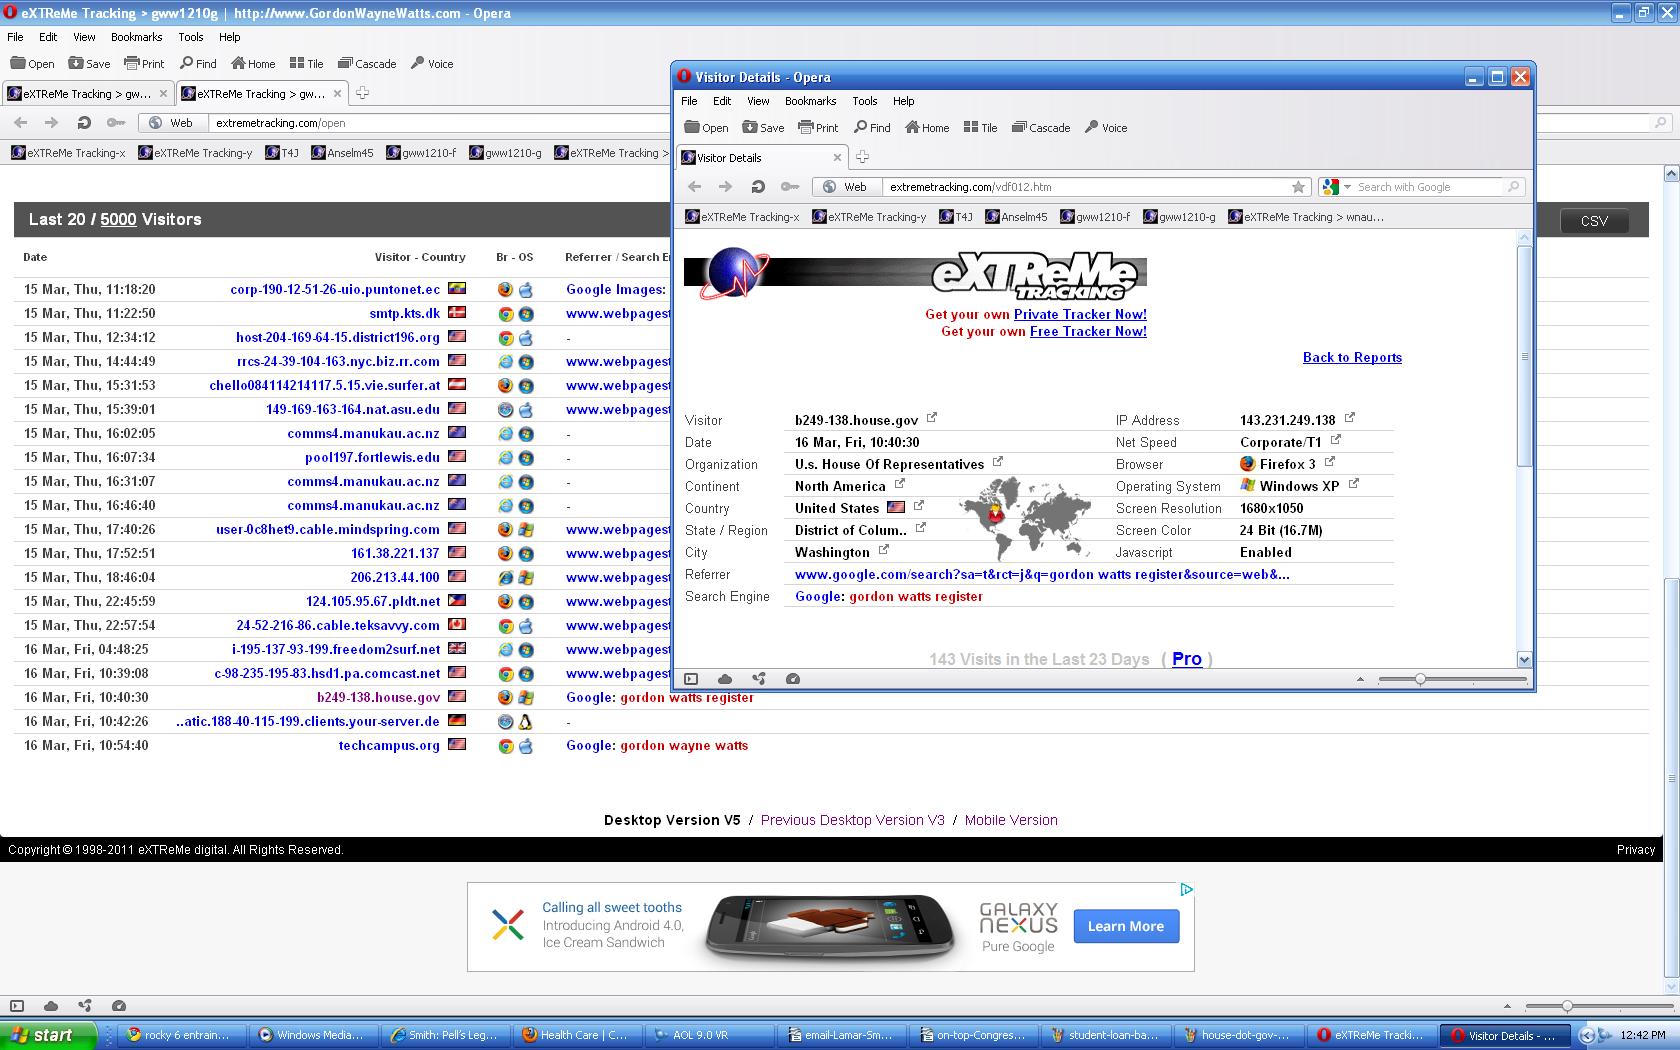The width and height of the screenshot is (1680, 1050).
Task: Open File menu in Visitor Details window
Action: tap(690, 101)
